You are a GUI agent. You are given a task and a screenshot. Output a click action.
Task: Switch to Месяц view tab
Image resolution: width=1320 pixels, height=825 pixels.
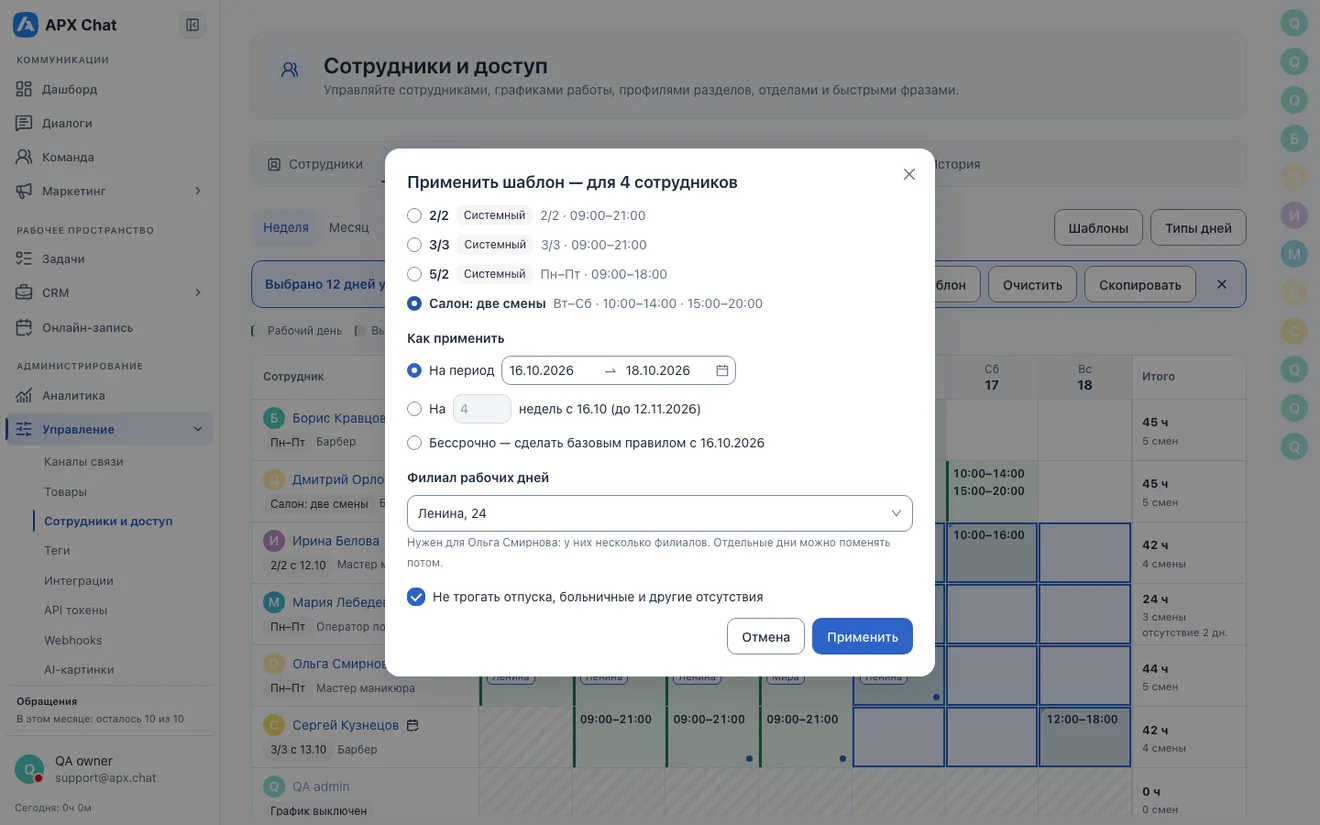point(349,227)
